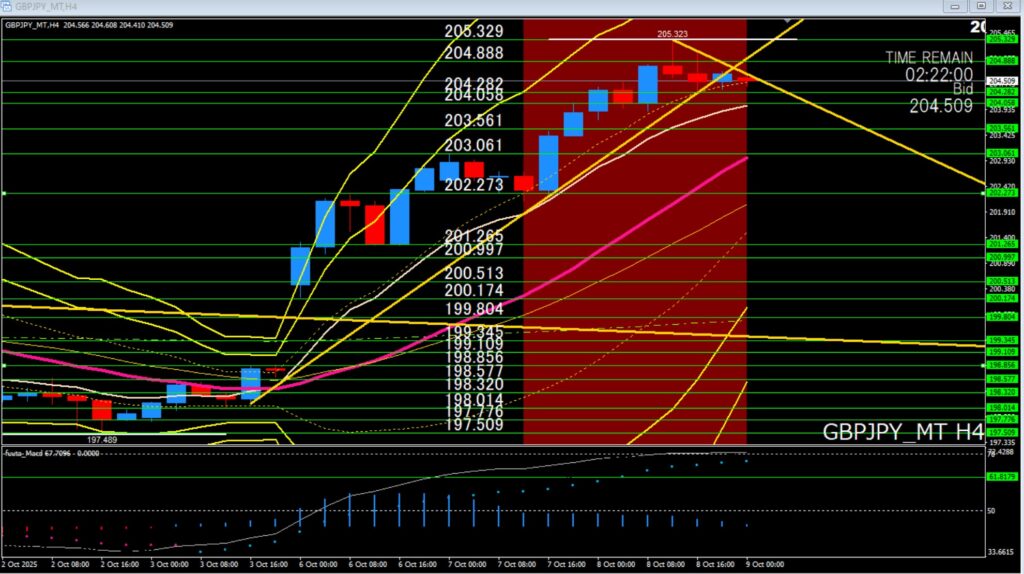Click the white 204.509 bid price tag on axis
The image size is (1024, 574).
[x=1003, y=81]
